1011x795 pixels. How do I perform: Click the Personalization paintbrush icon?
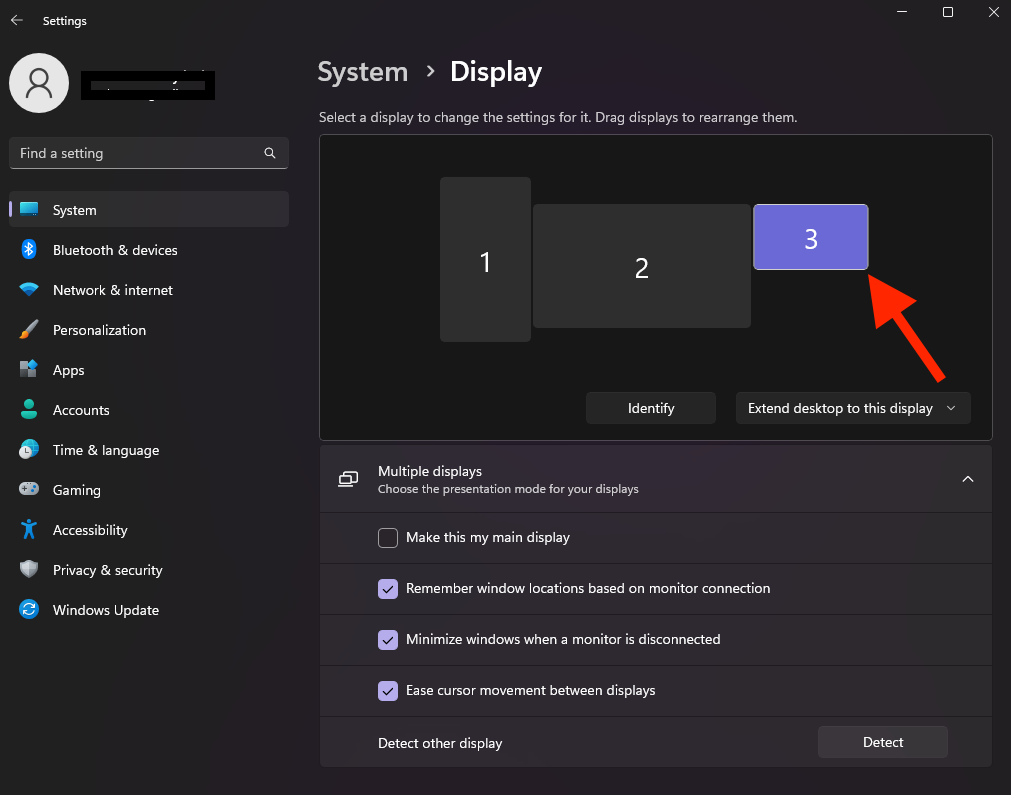pos(29,330)
